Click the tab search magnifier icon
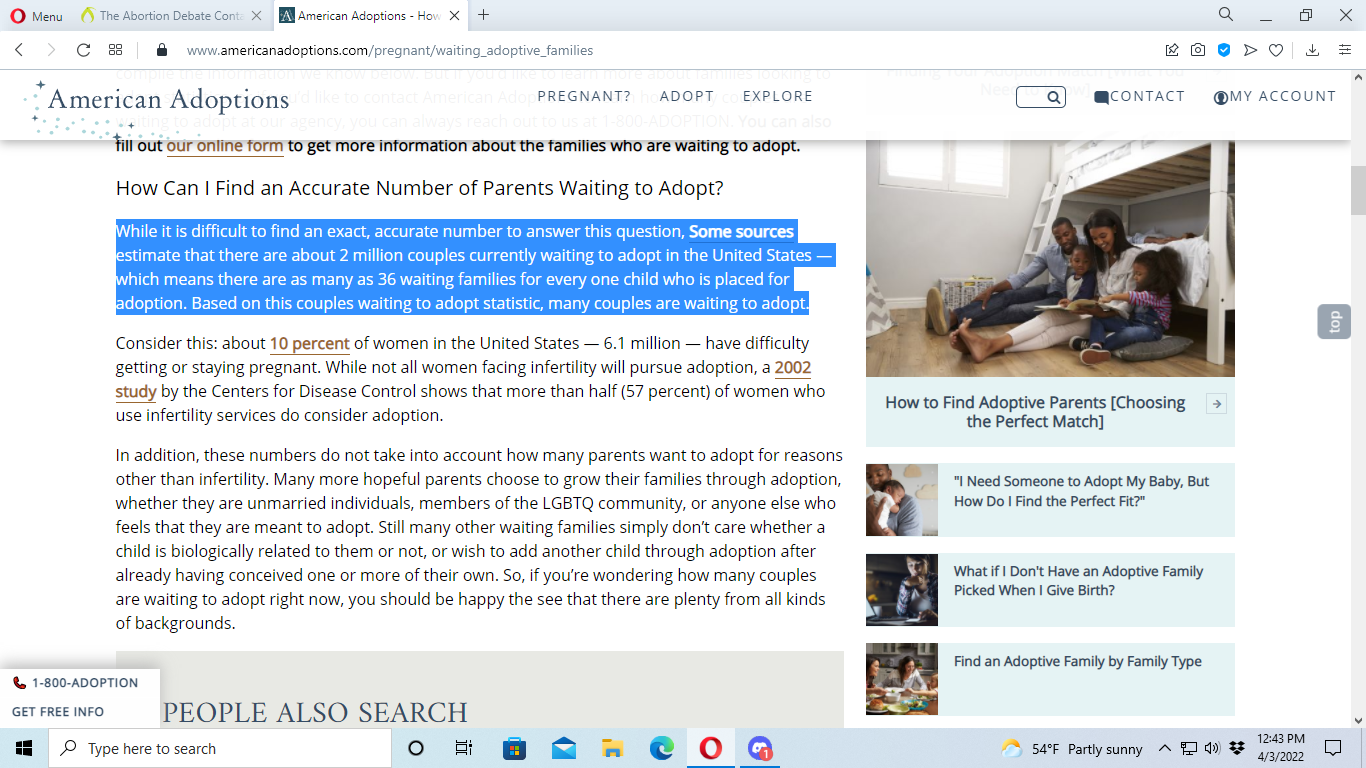Screen dimensions: 1366x768 1226,14
